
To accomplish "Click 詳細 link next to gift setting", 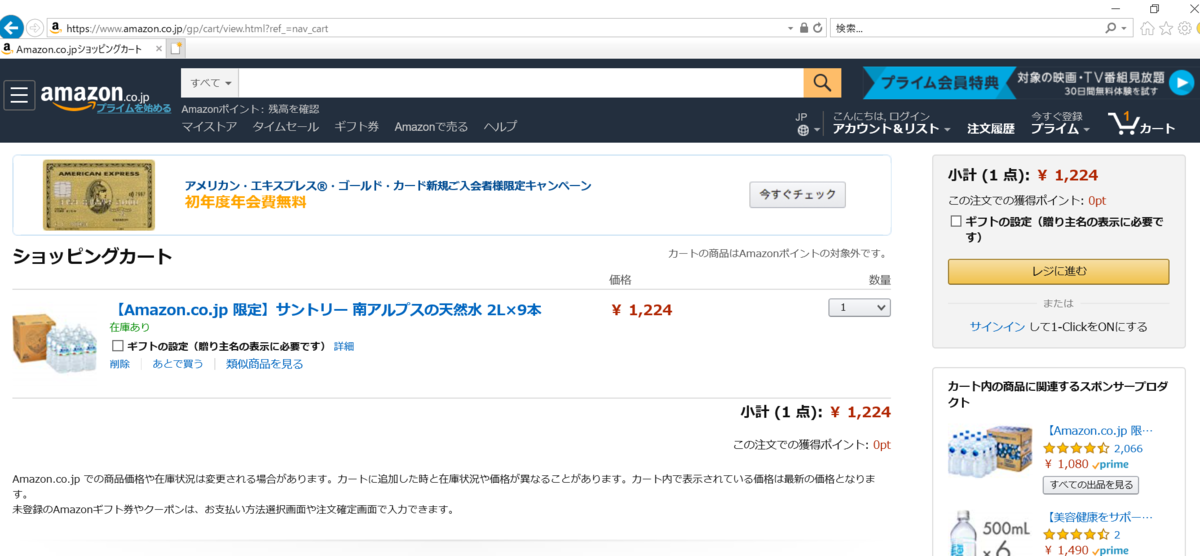I will tap(344, 346).
